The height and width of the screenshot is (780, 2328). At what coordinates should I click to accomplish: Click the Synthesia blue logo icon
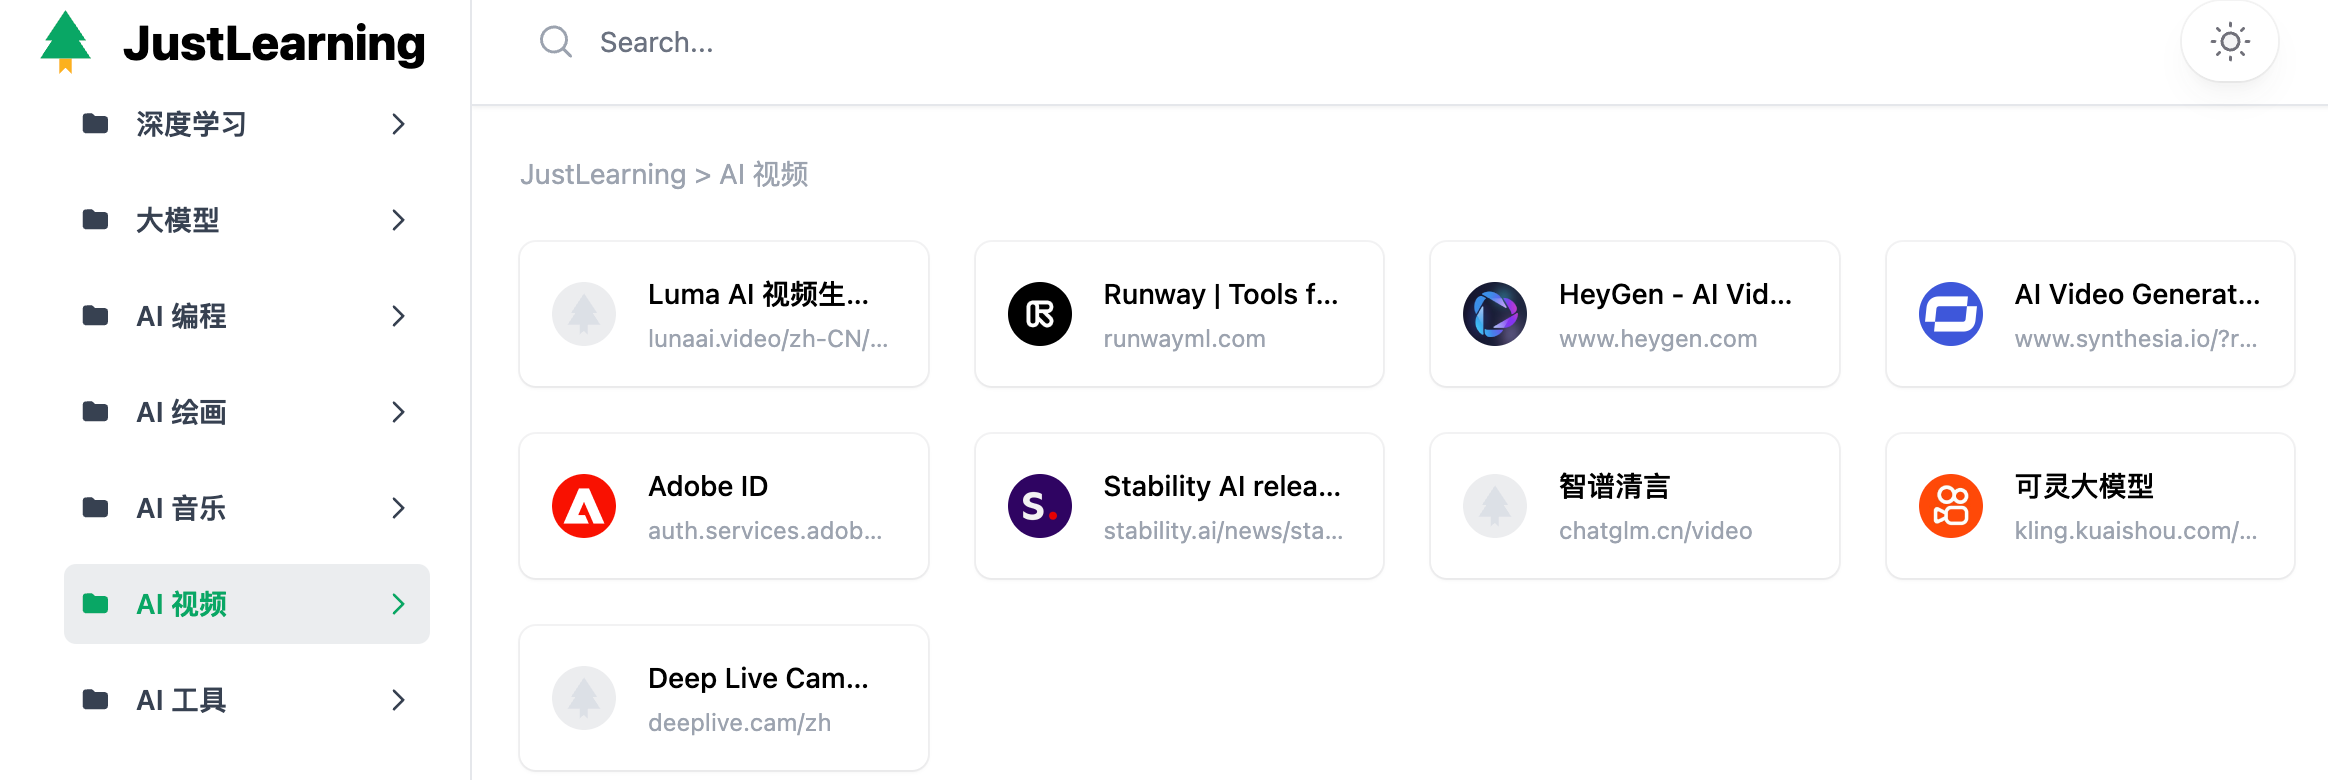click(1950, 314)
